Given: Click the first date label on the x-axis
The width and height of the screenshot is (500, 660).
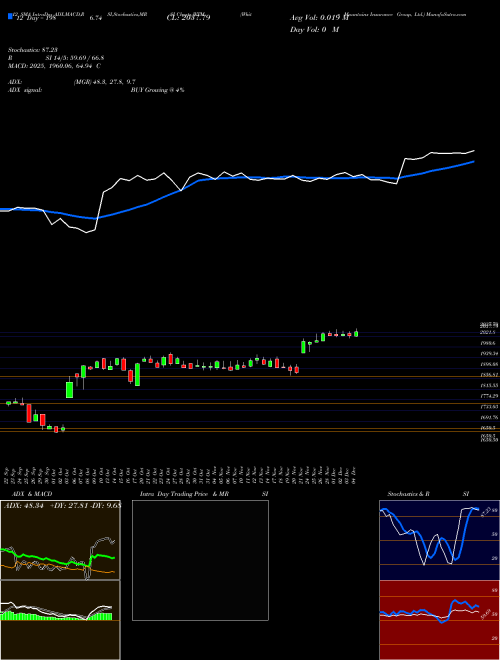Looking at the screenshot, I should 8,475.
